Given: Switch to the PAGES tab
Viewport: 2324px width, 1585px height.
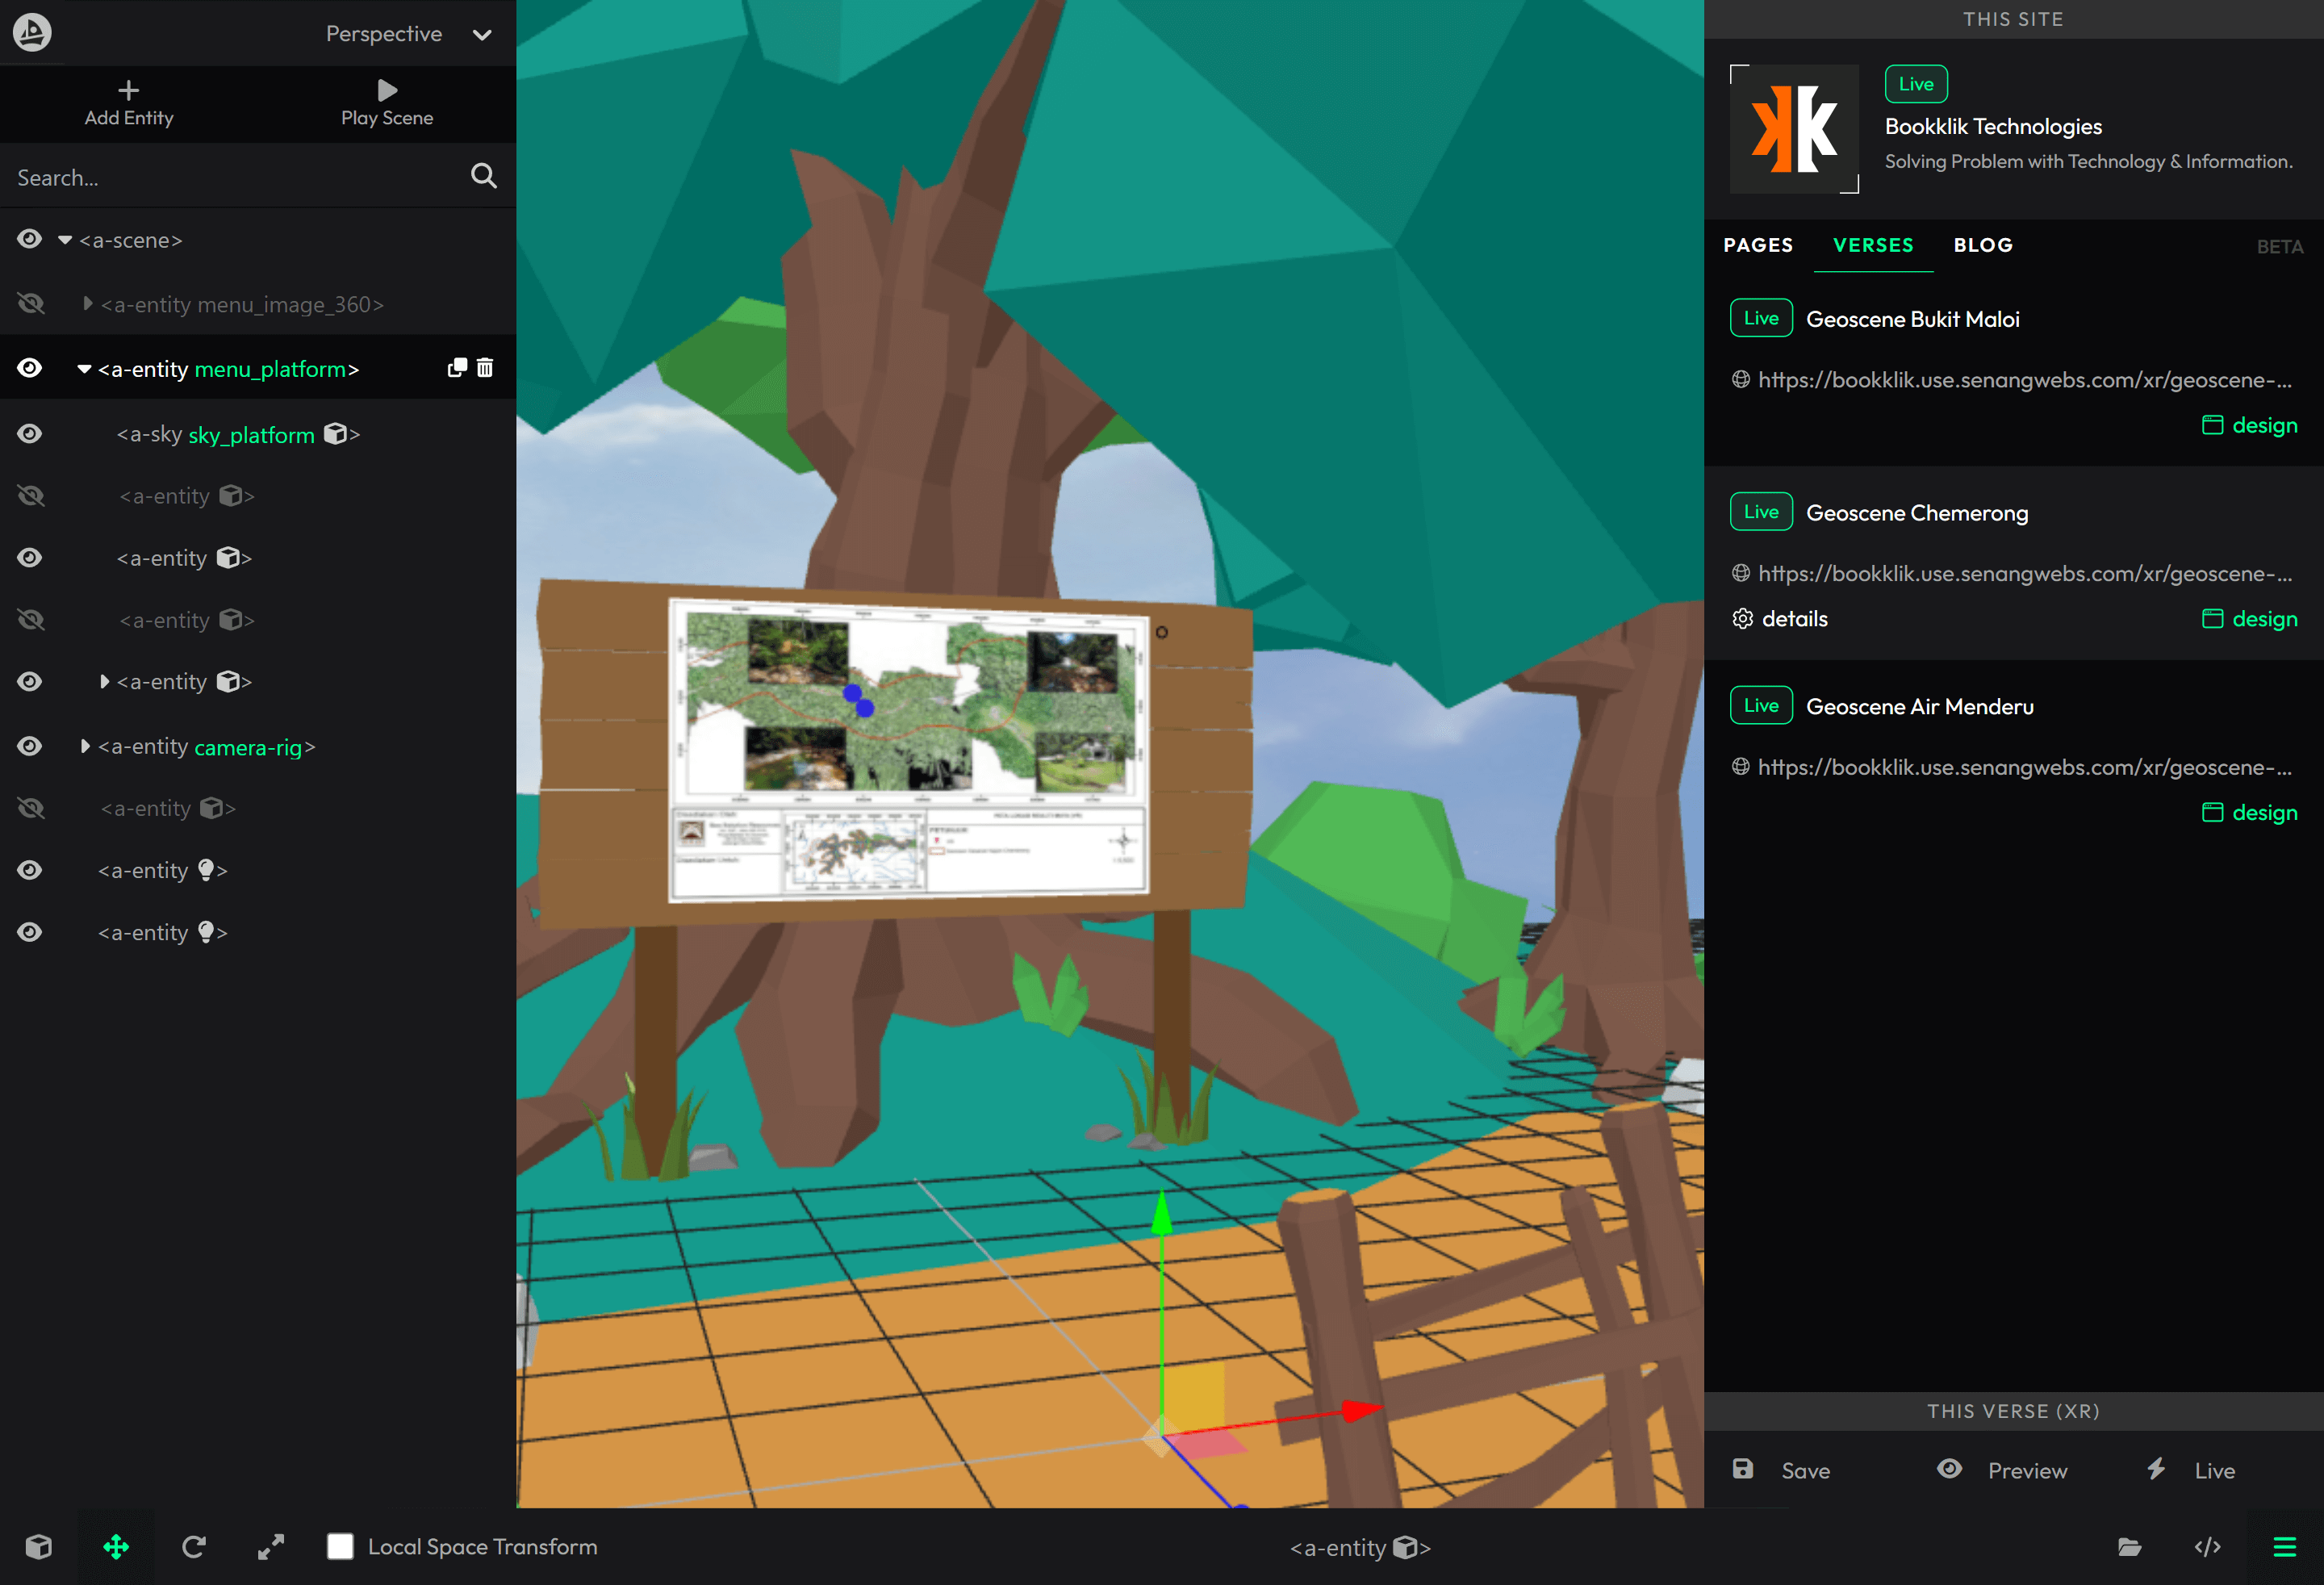Looking at the screenshot, I should pos(1757,245).
